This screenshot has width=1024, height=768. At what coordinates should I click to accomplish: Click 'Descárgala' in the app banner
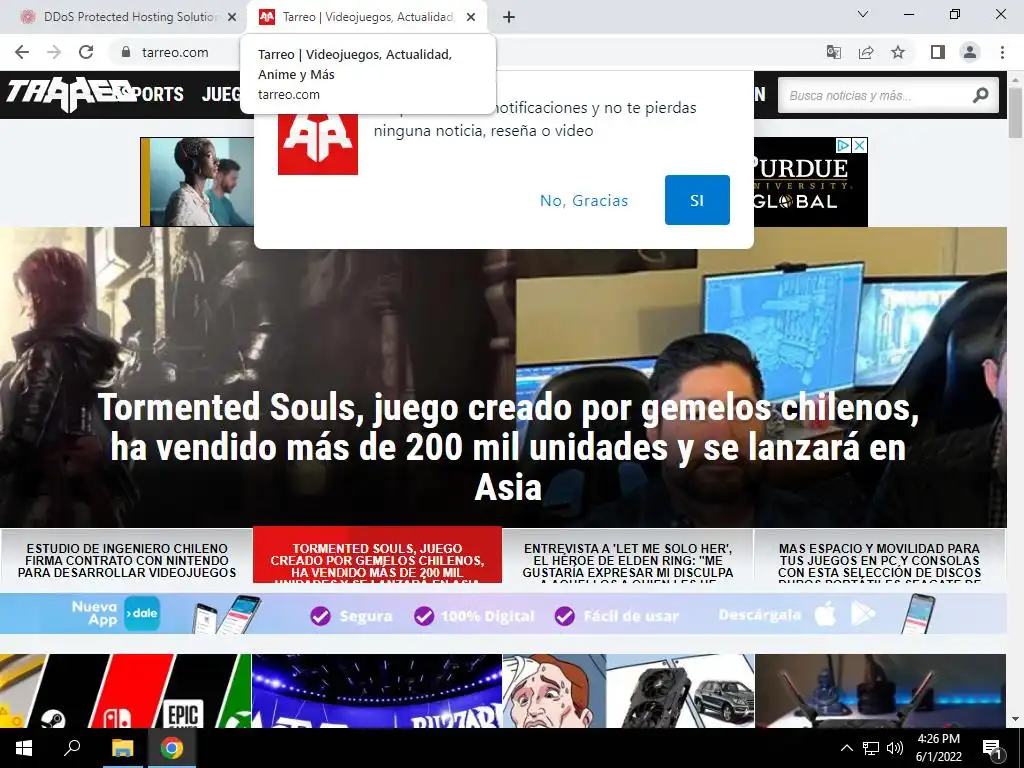tap(760, 615)
